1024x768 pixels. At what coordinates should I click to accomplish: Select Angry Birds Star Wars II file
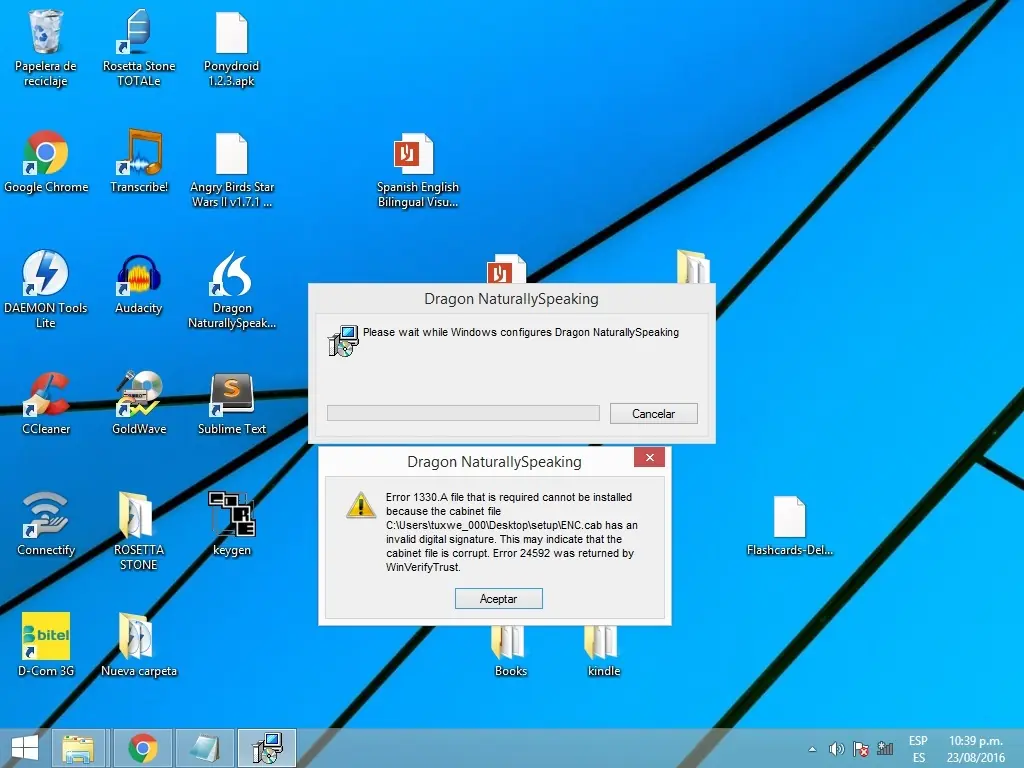231,170
